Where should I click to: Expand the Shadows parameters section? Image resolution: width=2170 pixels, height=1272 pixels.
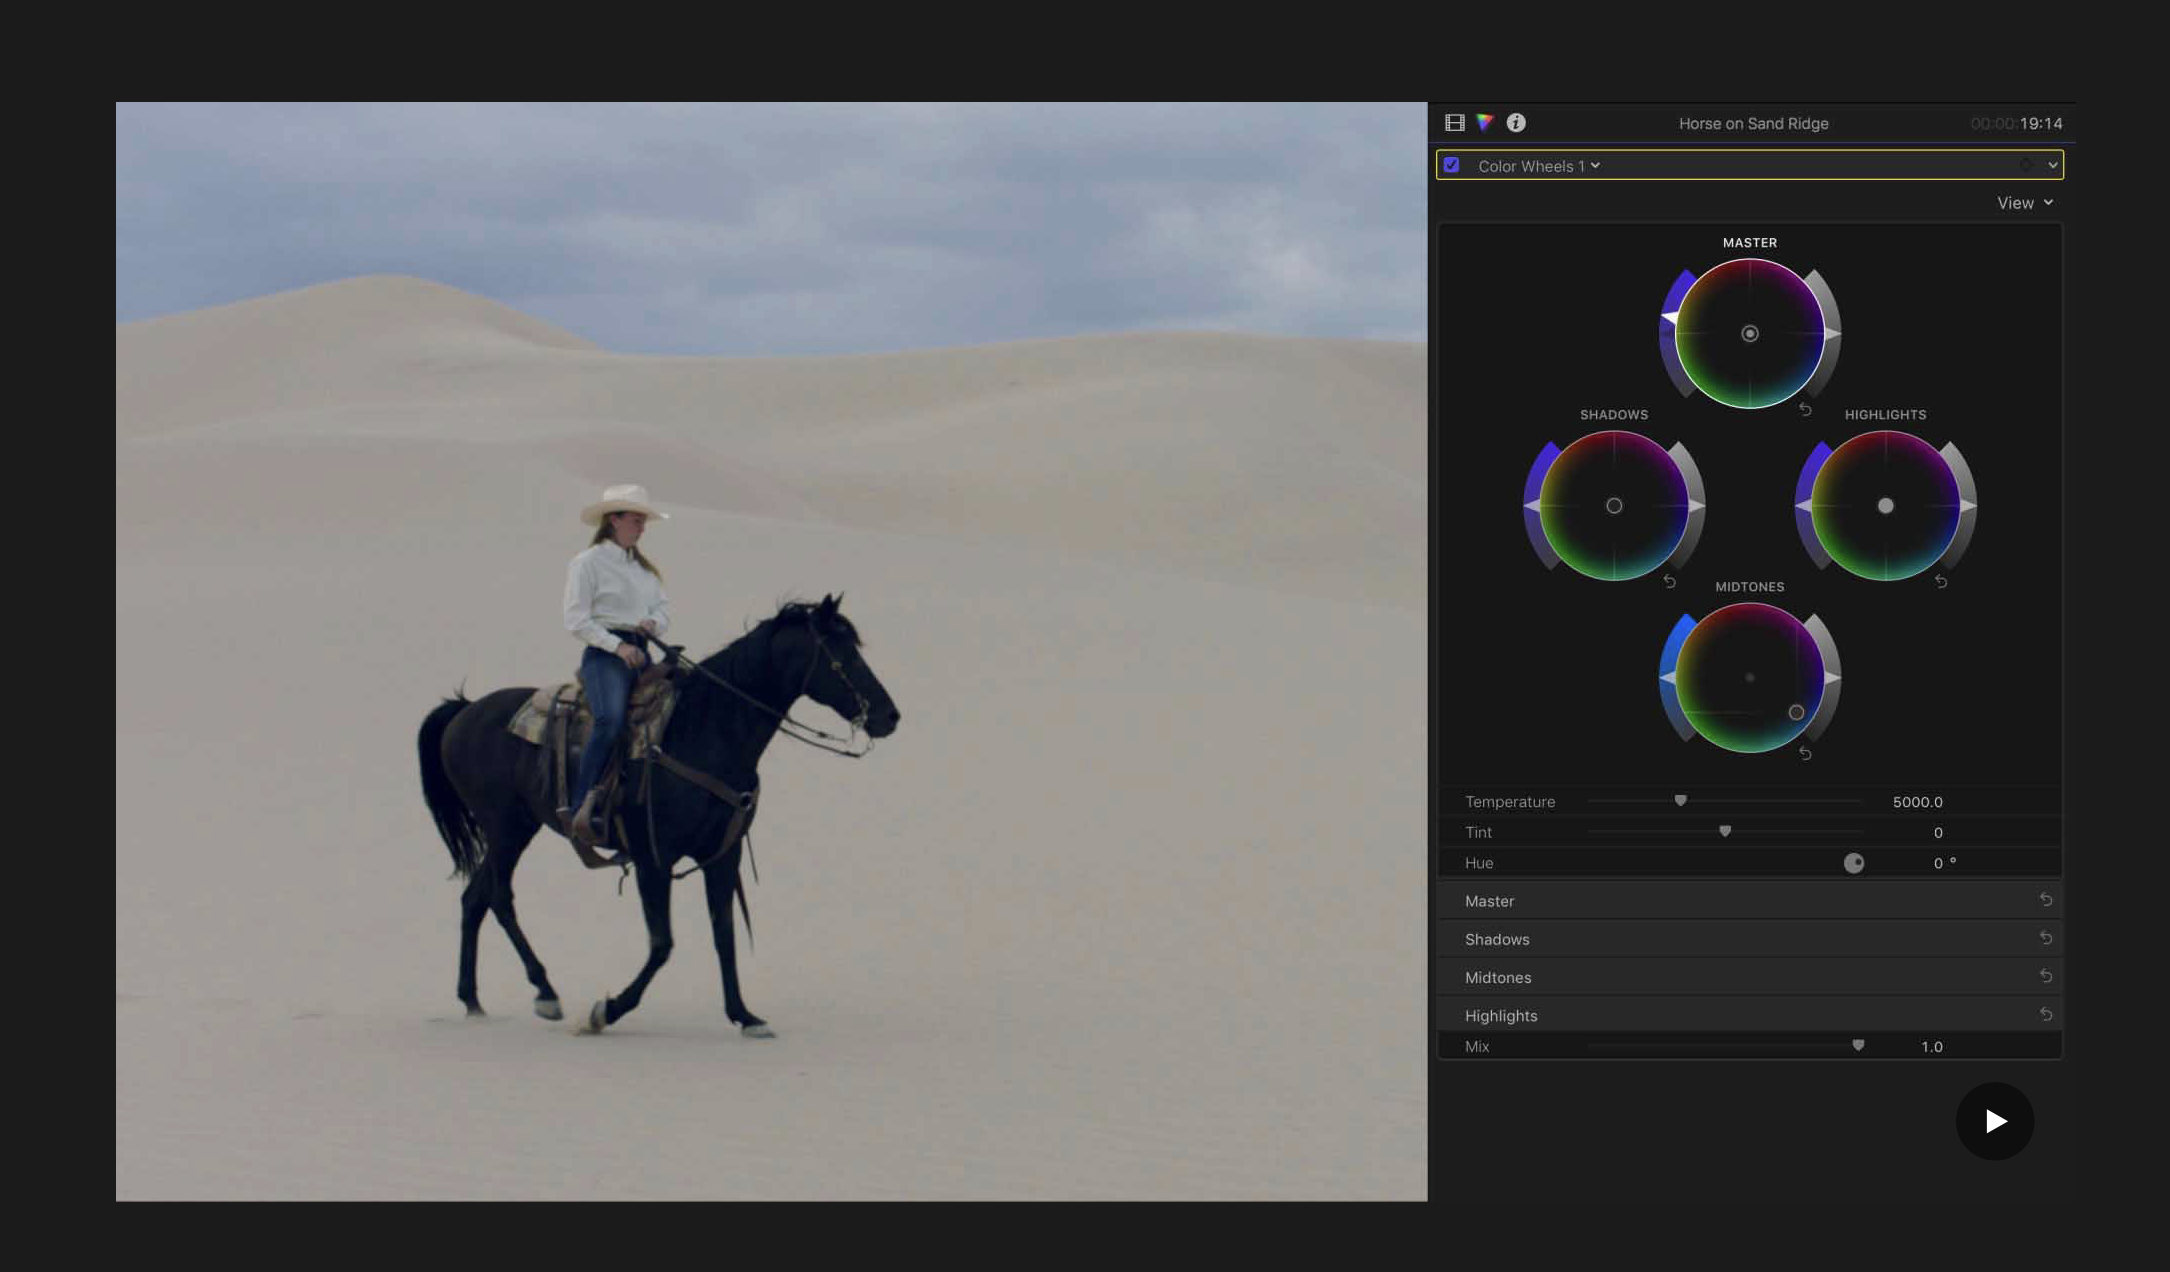coord(1497,939)
